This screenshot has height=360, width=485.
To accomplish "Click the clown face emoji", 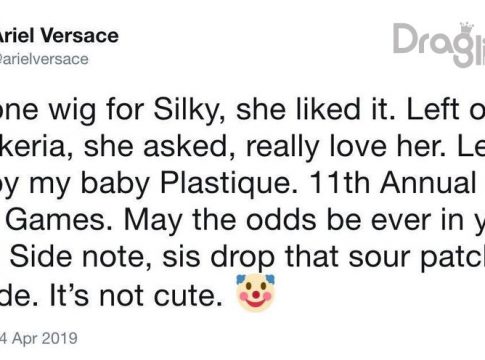I will coord(256,293).
